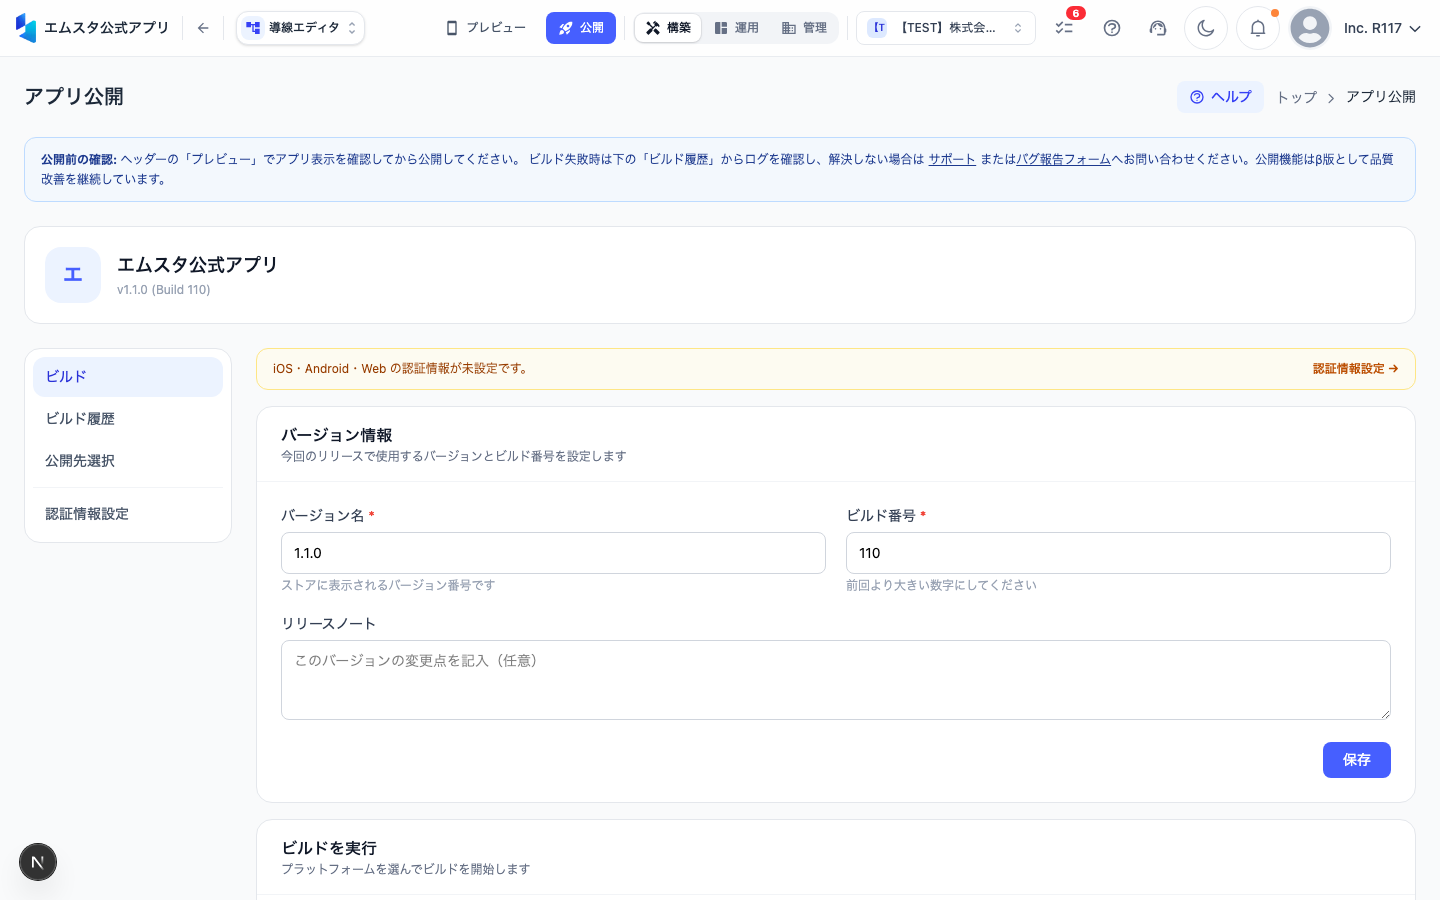This screenshot has height=900, width=1440.
Task: Click the round N dev tools badge
Action: 38,862
